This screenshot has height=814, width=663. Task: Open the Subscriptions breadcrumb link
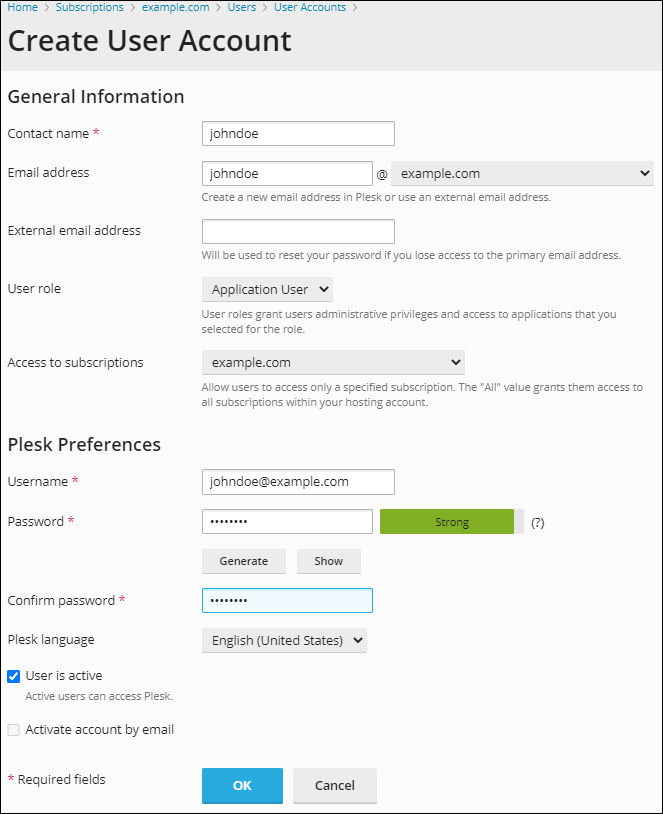click(x=90, y=7)
